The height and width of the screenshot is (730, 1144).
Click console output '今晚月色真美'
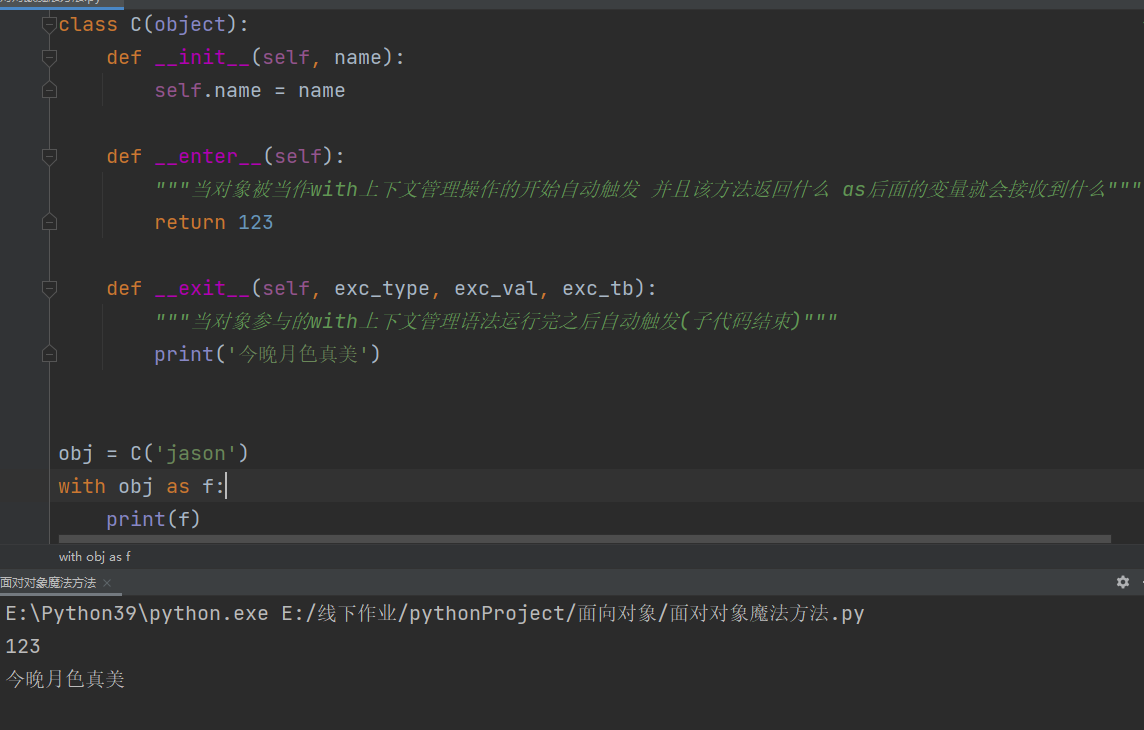pos(65,679)
